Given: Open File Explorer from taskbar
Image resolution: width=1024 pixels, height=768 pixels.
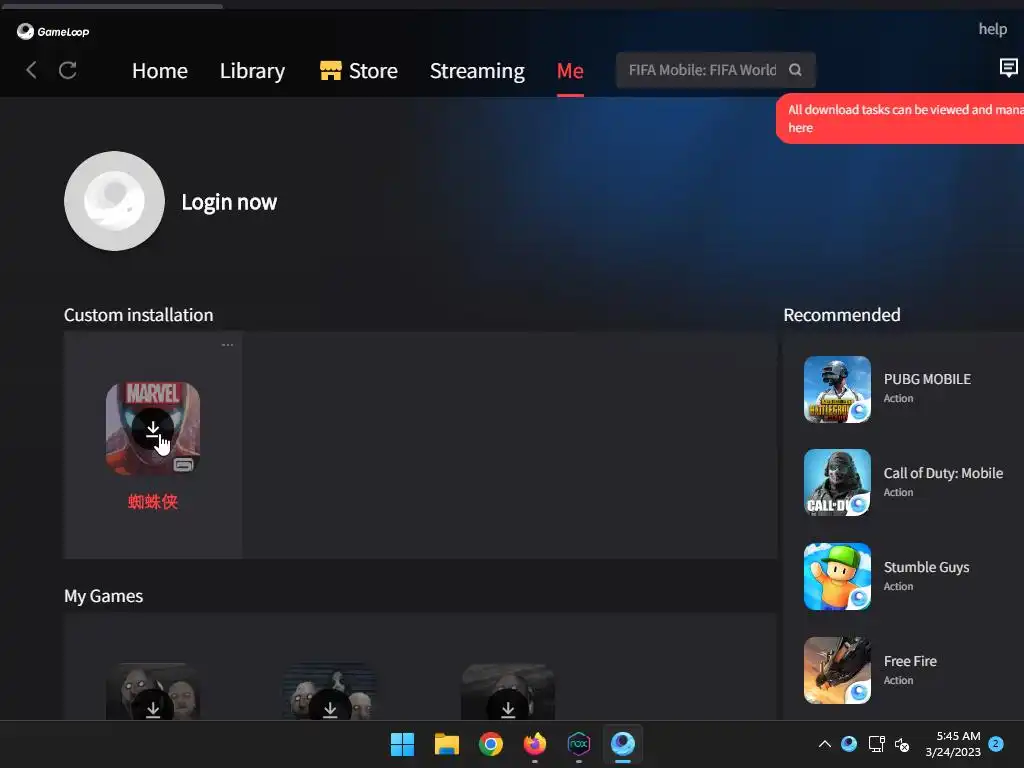Looking at the screenshot, I should coord(447,744).
